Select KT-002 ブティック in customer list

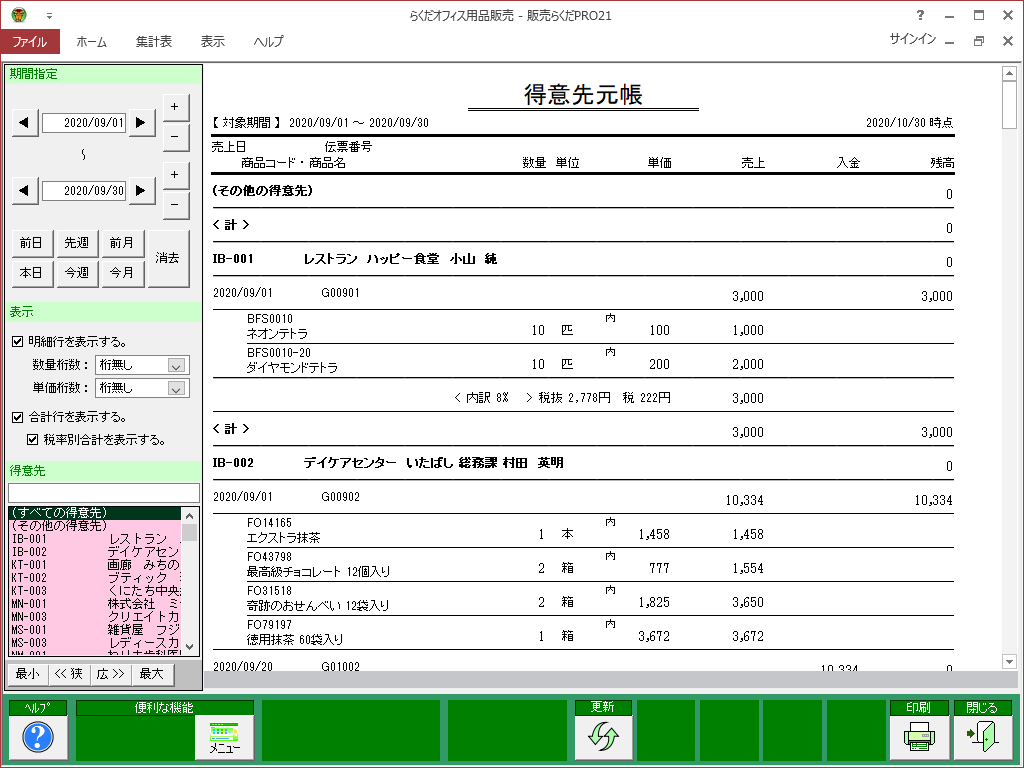pyautogui.click(x=95, y=578)
